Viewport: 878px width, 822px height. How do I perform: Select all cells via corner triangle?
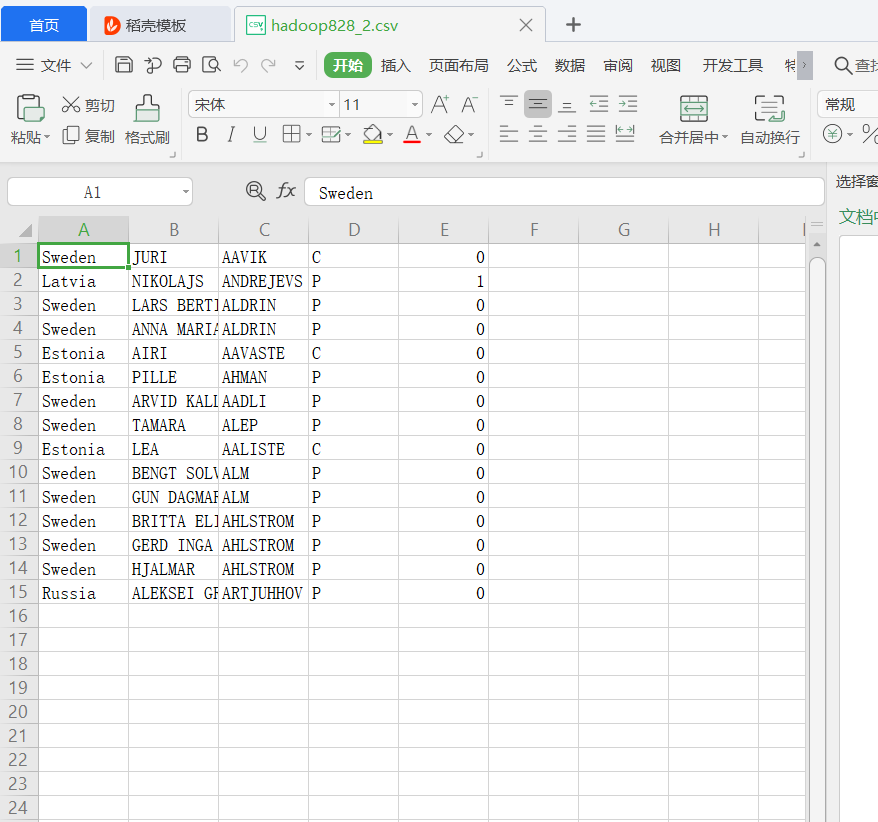click(26, 230)
